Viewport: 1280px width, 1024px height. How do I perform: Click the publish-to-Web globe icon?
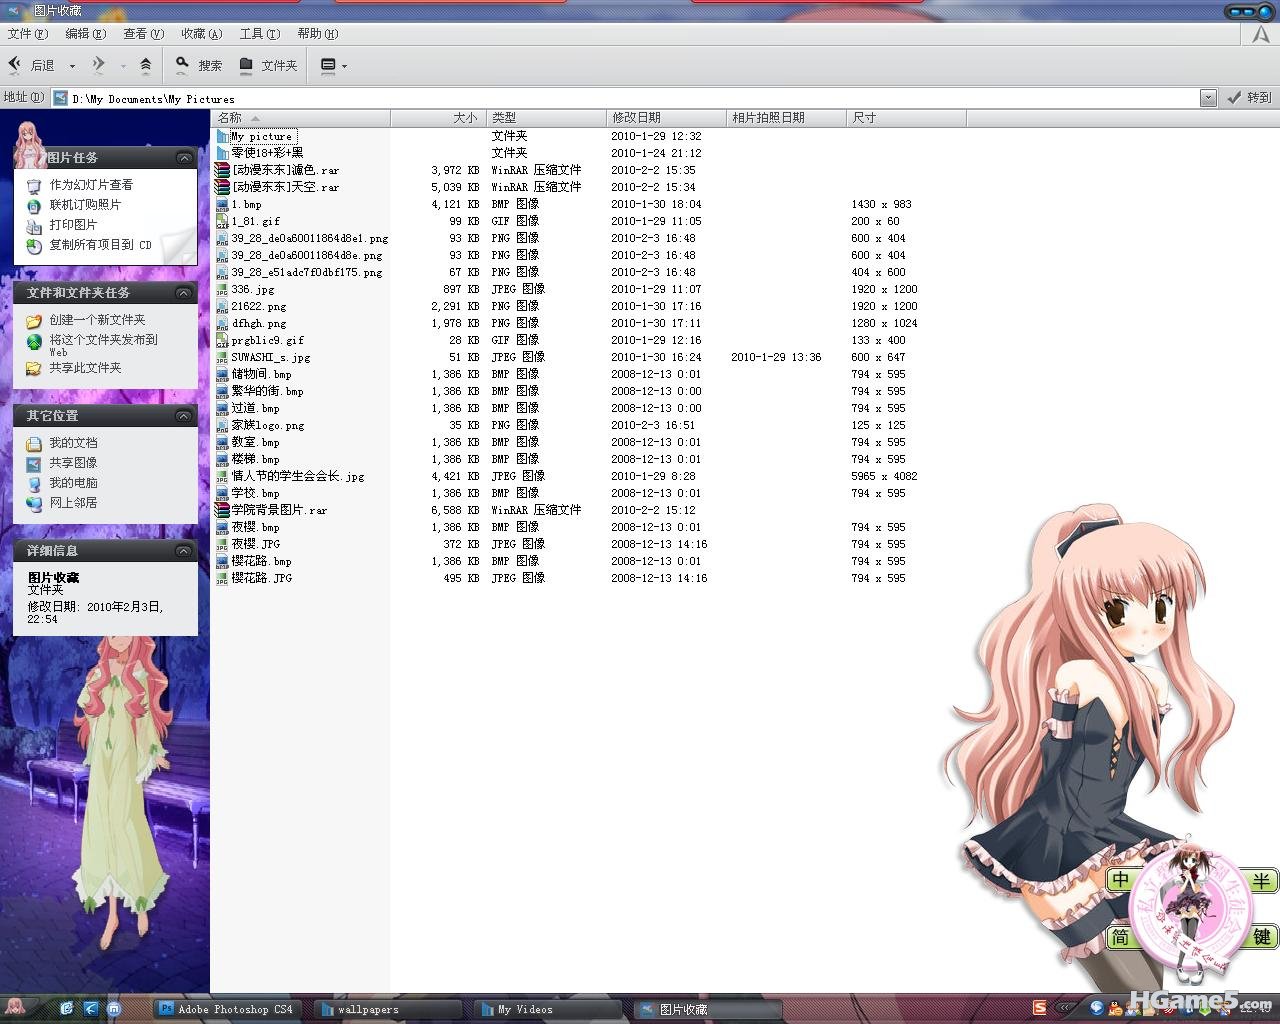point(34,341)
